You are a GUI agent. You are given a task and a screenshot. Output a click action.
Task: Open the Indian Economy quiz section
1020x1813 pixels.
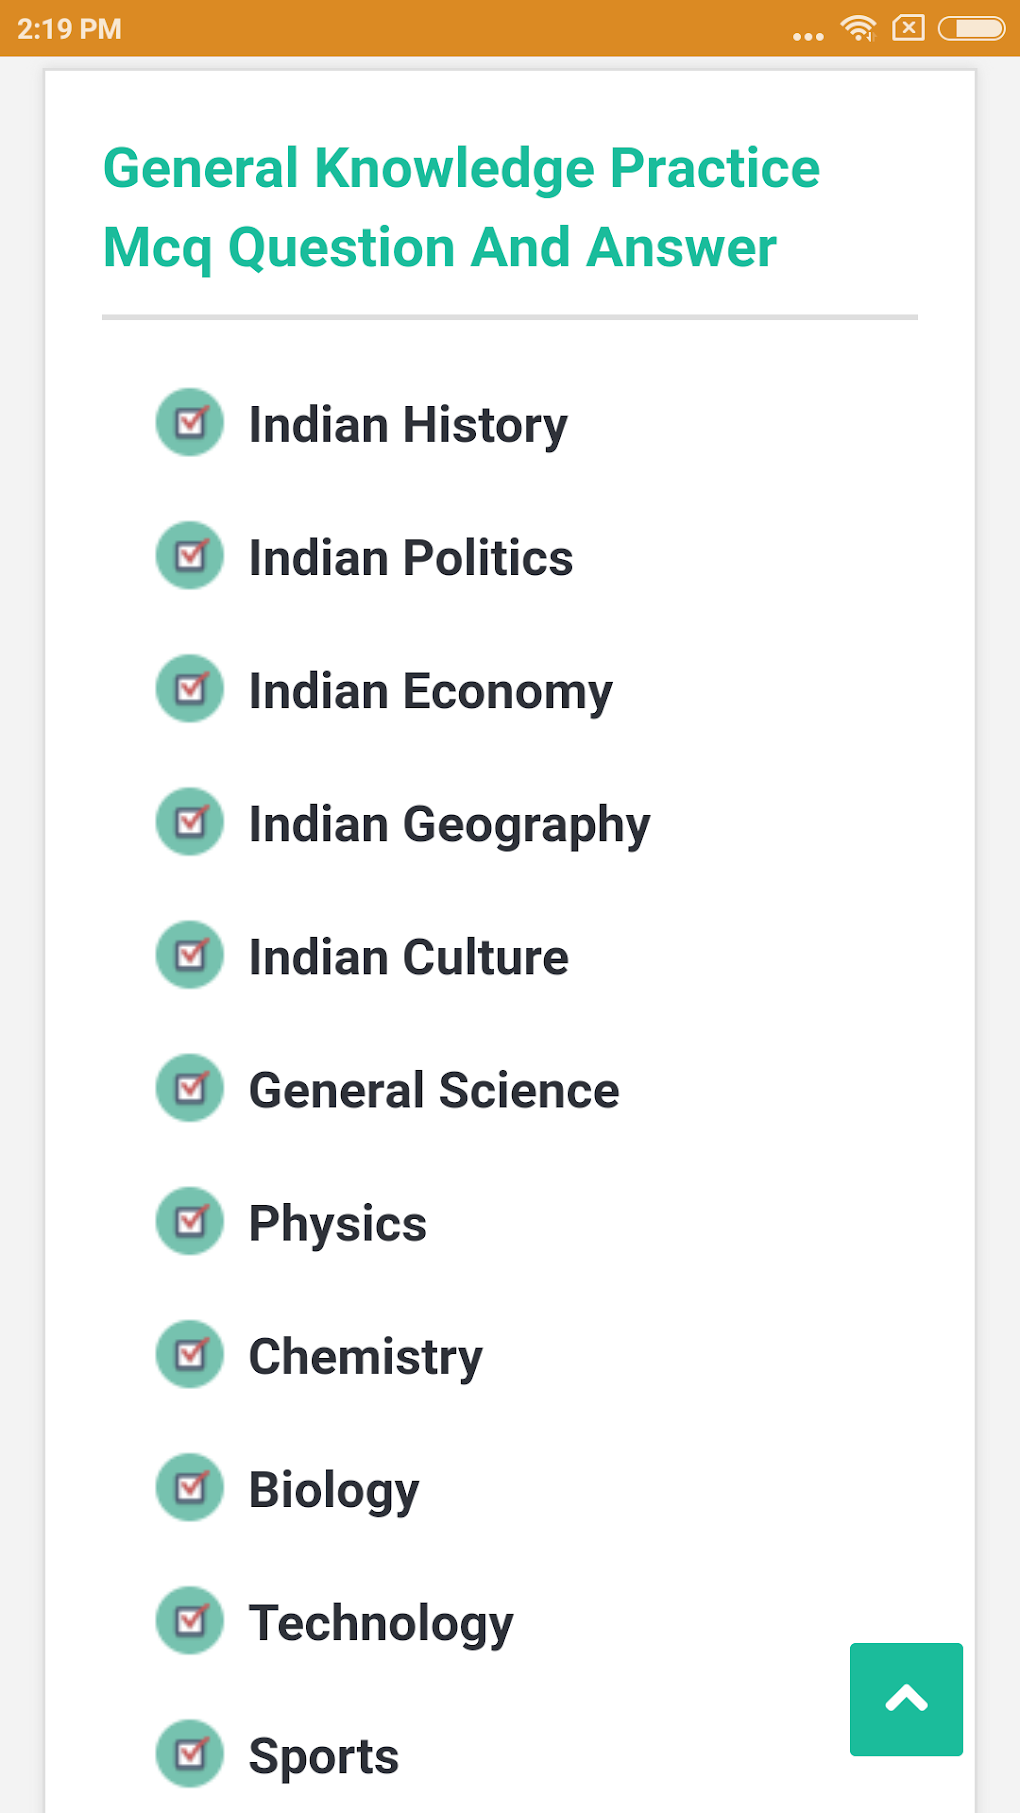[x=430, y=690]
